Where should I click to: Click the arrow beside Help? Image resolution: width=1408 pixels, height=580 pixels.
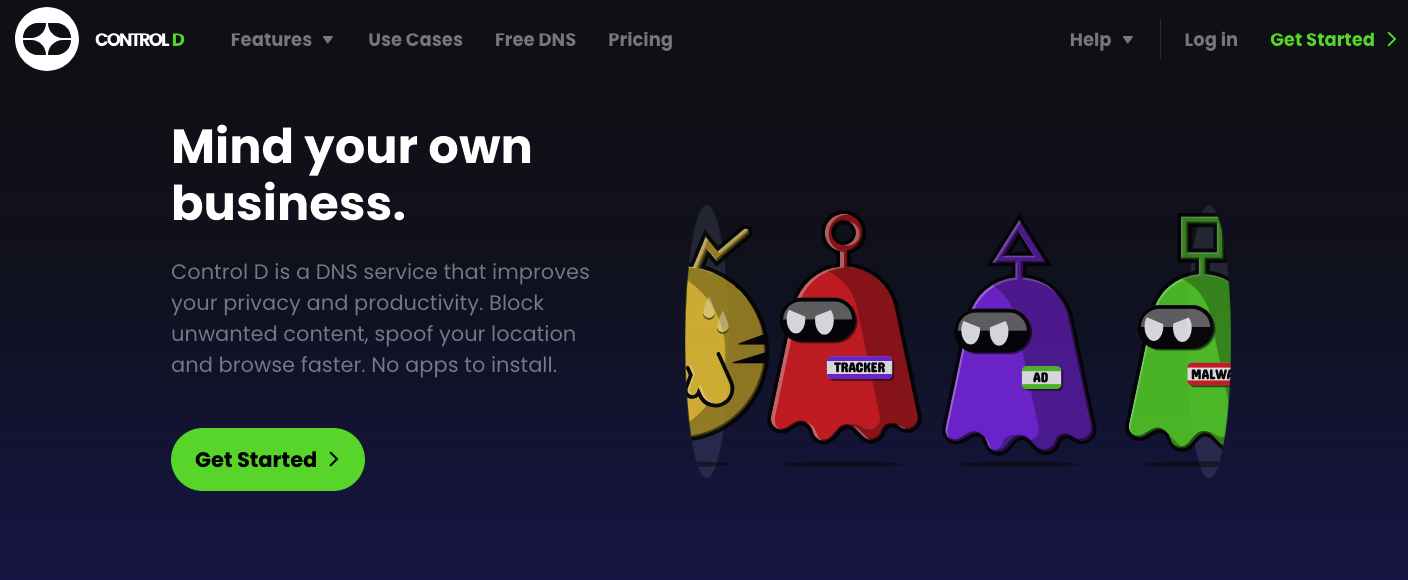(x=1128, y=40)
